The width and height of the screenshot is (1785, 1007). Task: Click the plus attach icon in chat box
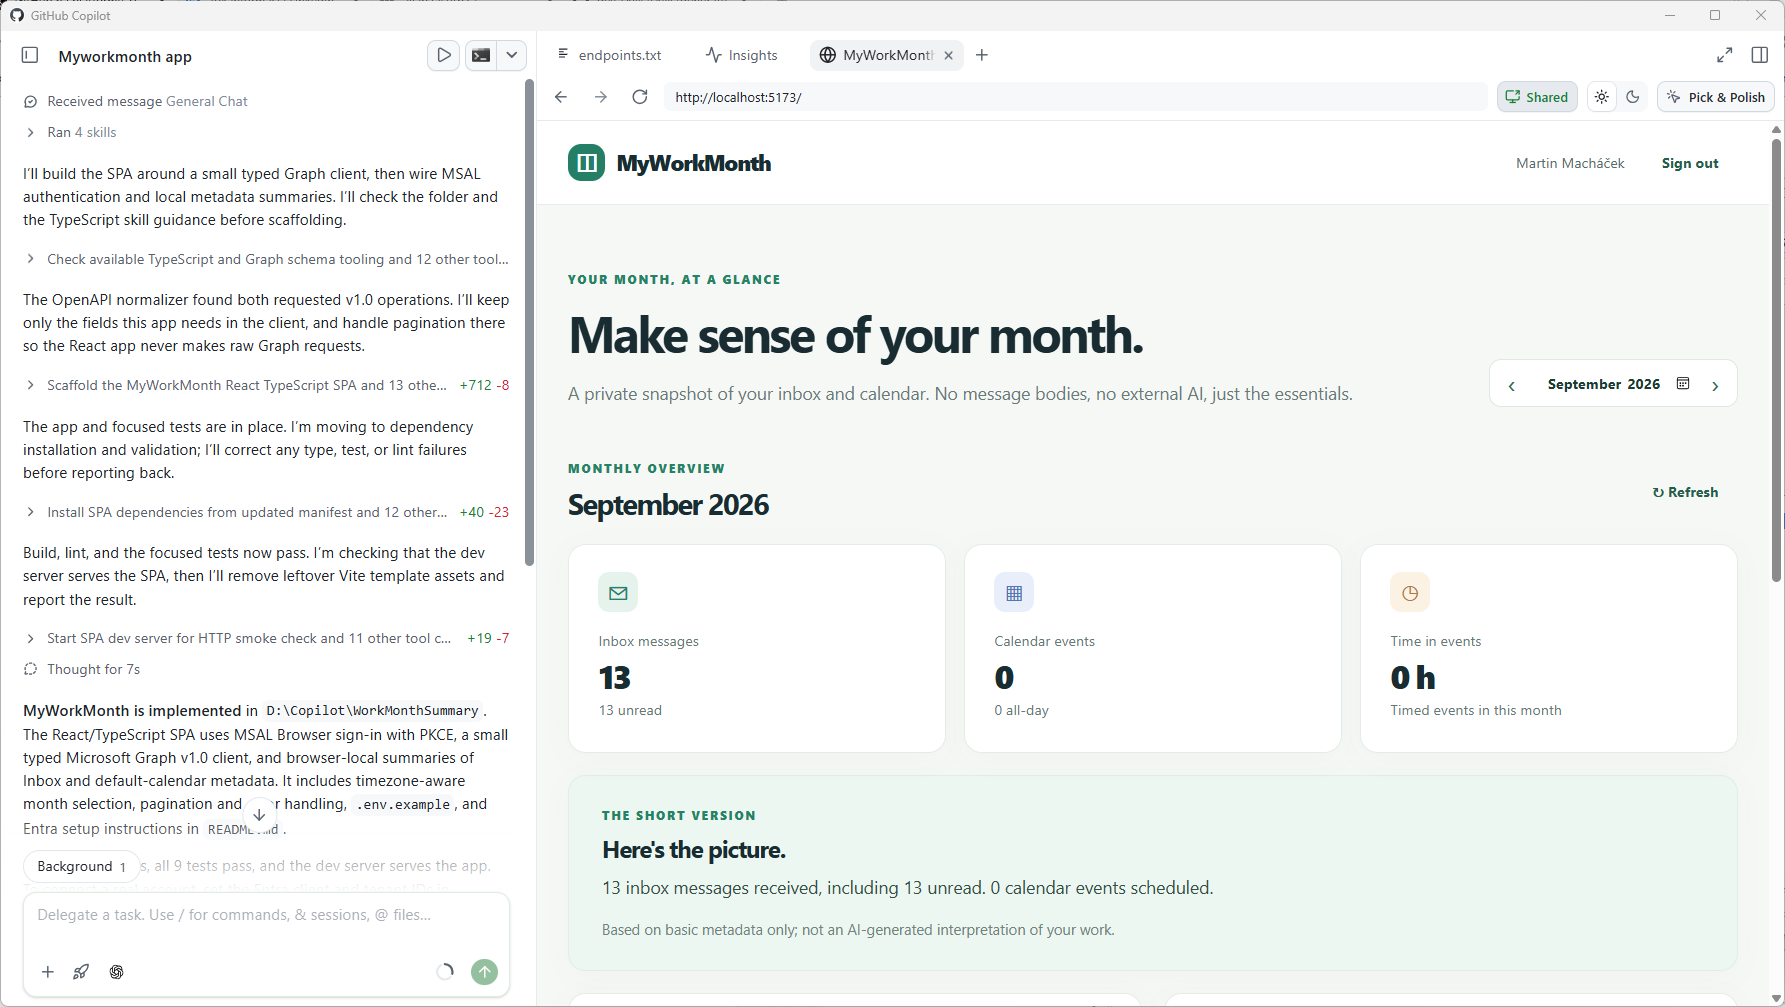pos(47,972)
